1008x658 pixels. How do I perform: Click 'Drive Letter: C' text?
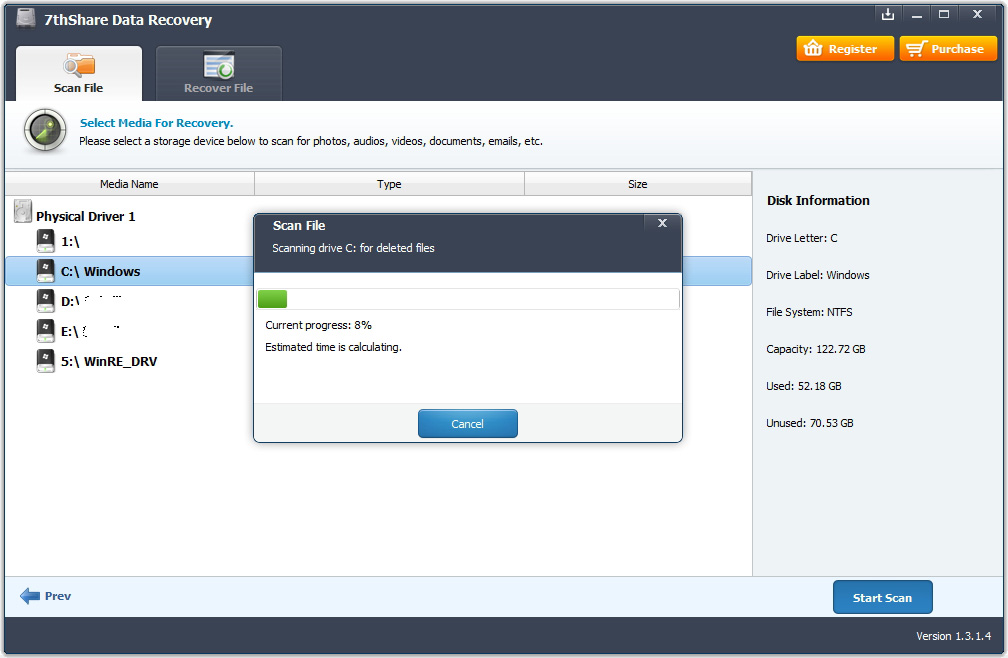pyautogui.click(x=802, y=238)
